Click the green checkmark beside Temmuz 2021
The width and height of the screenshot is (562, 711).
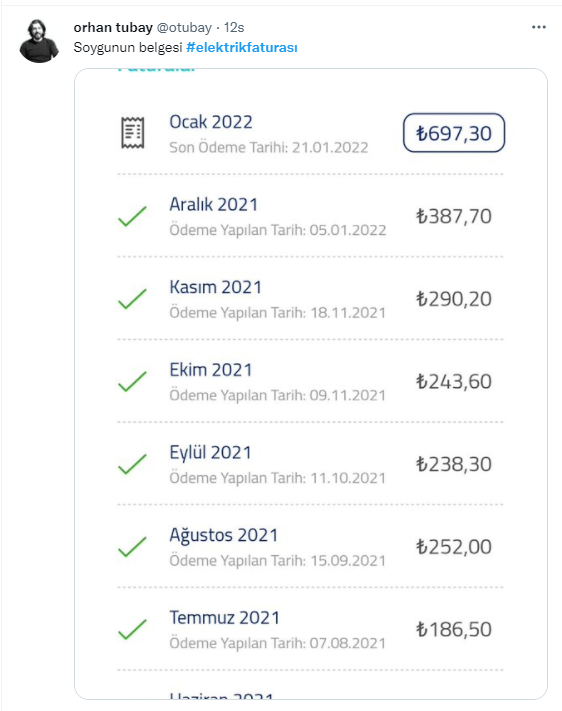click(132, 629)
